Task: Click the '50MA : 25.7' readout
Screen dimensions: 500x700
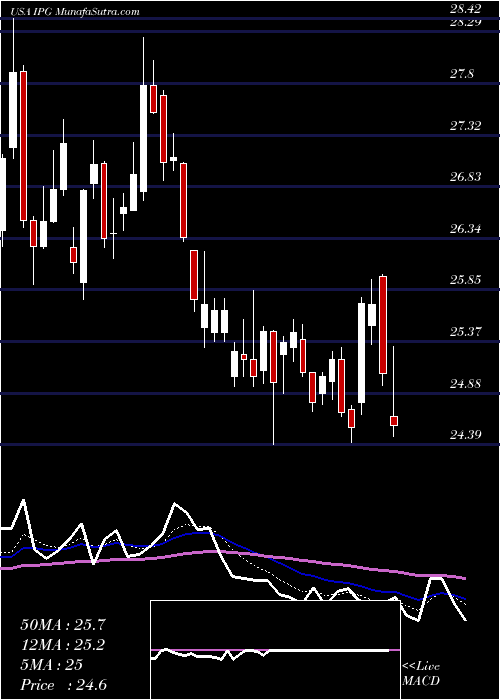Action: click(x=63, y=625)
